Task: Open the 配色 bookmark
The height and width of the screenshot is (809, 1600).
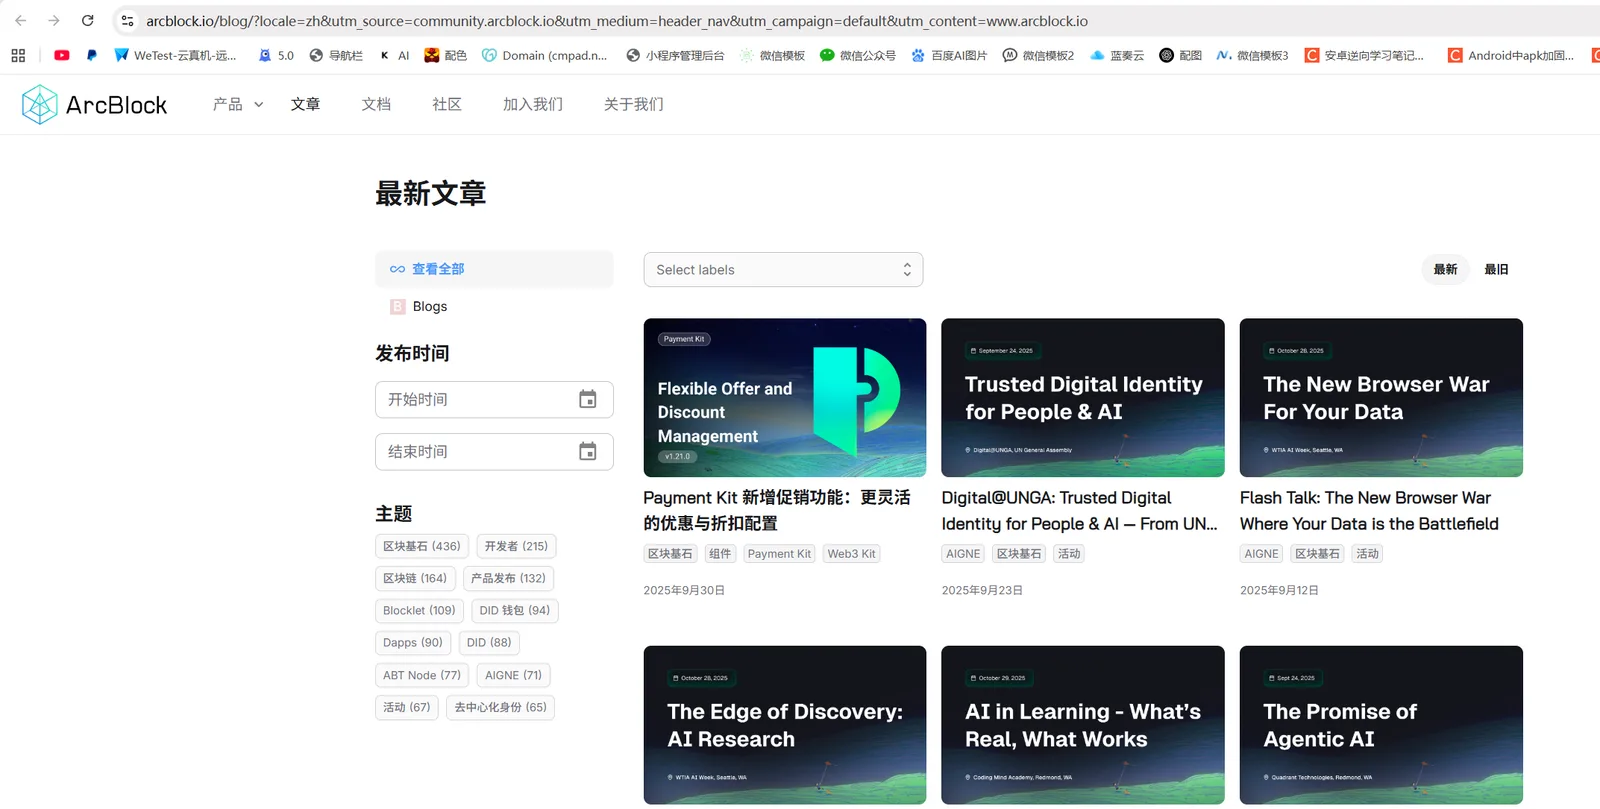Action: click(x=446, y=56)
